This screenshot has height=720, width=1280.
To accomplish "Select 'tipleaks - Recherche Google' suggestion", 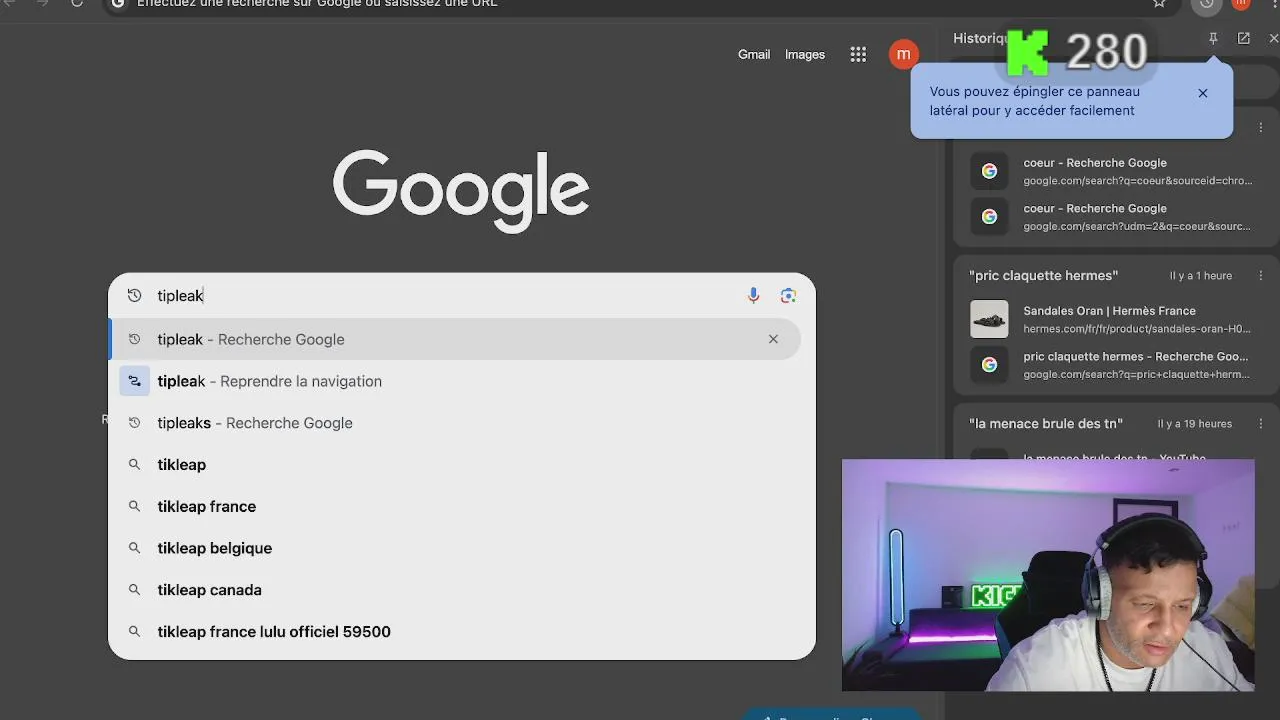I will coord(455,423).
